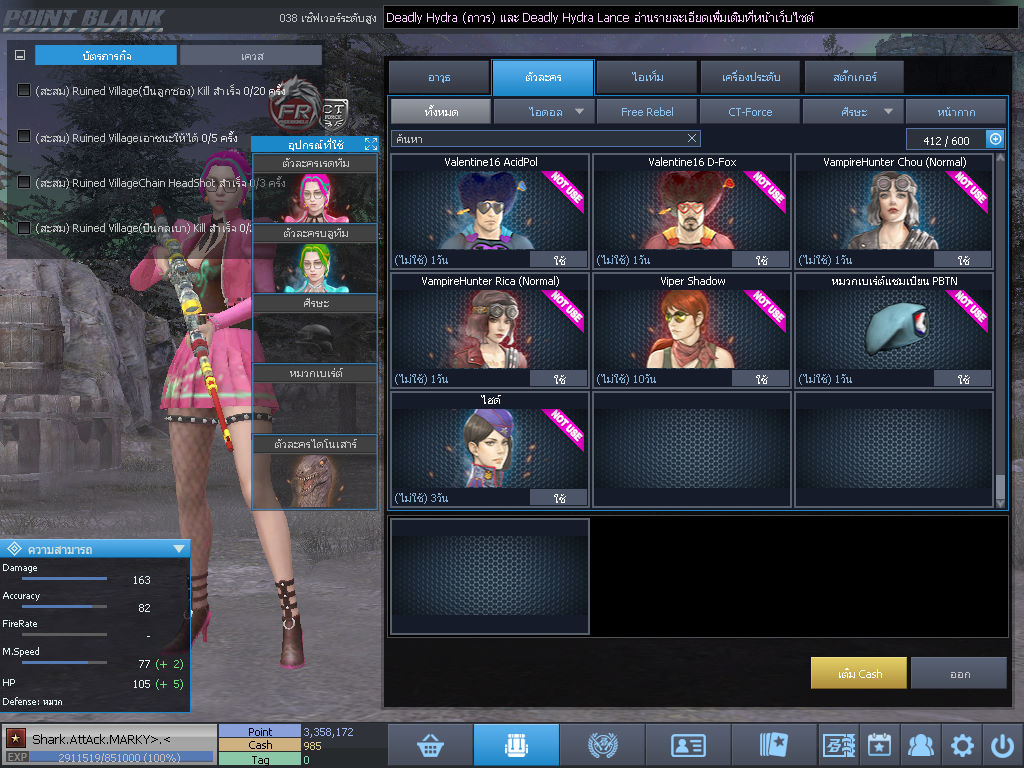
Task: Click the เติม Cash button
Action: pyautogui.click(x=859, y=673)
